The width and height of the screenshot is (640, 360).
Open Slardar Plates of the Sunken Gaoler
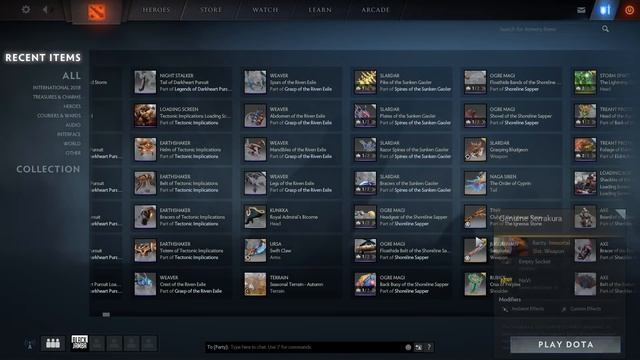click(x=402, y=116)
